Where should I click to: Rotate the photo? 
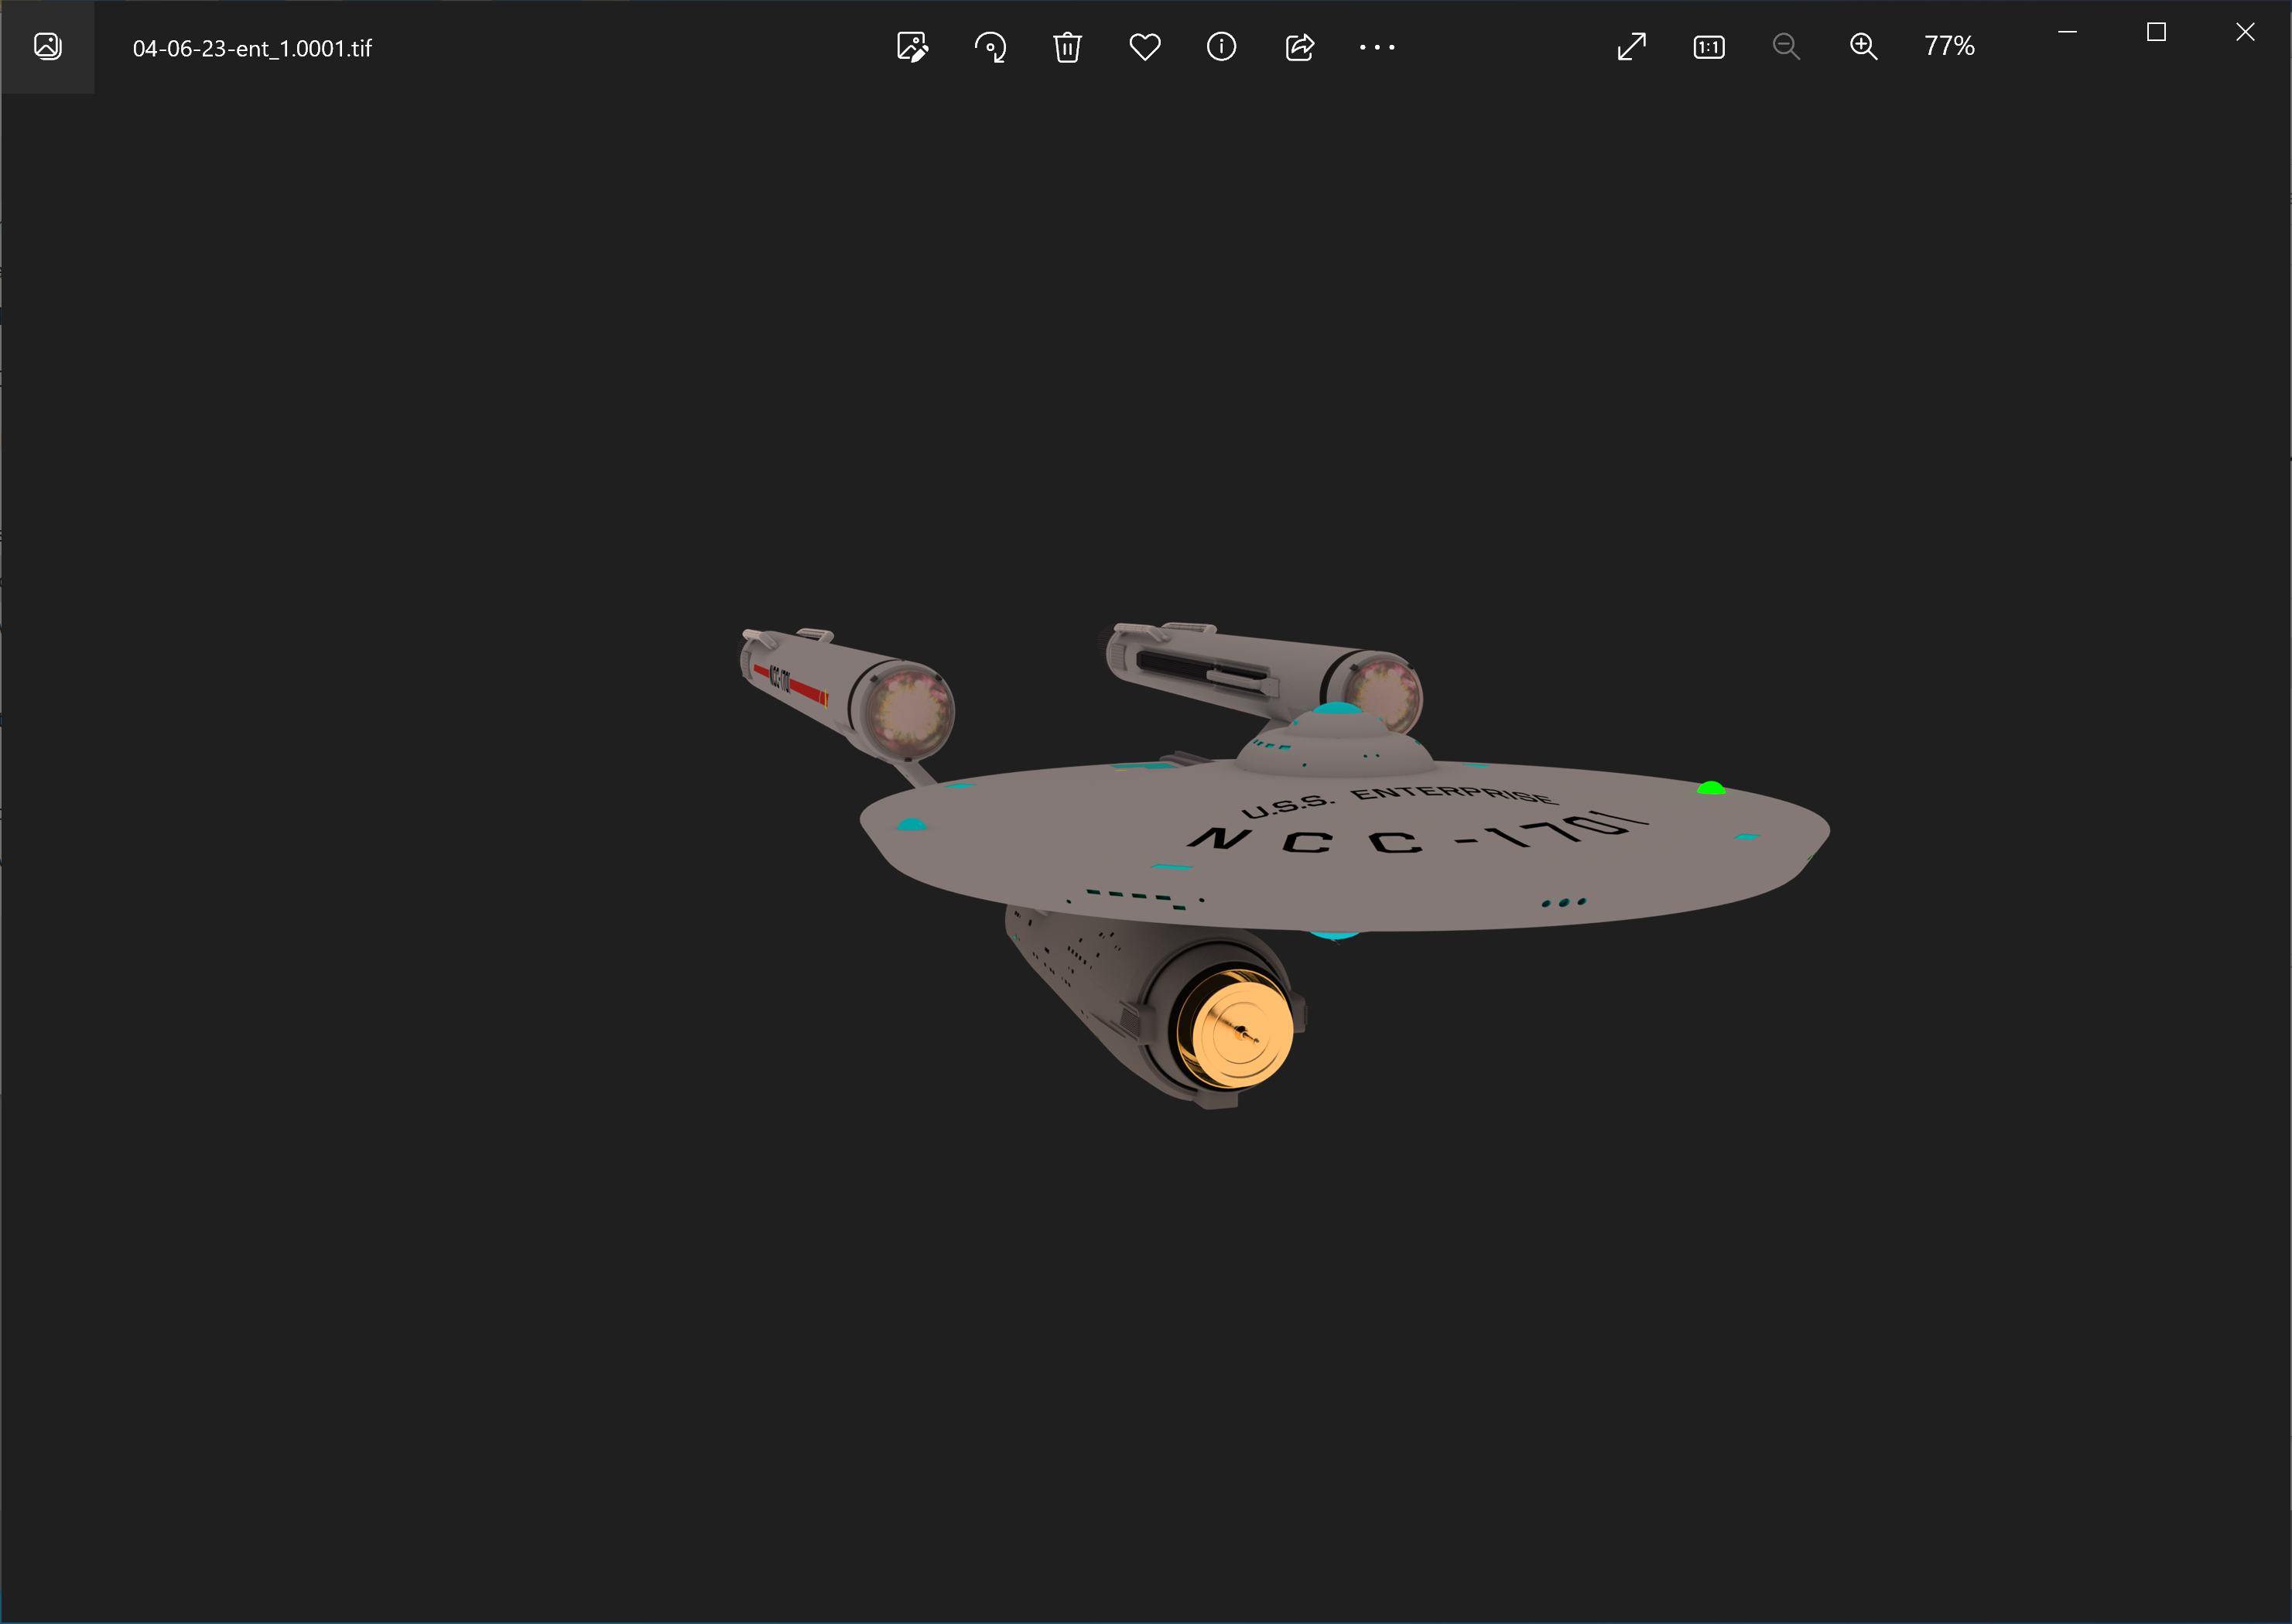coord(990,47)
